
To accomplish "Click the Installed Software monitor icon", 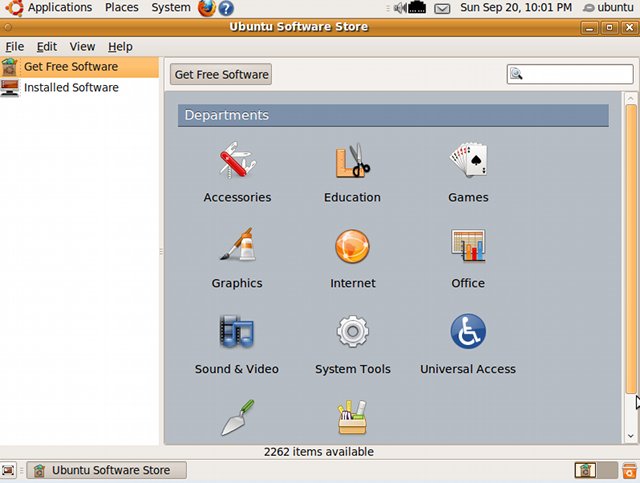I will [10, 87].
